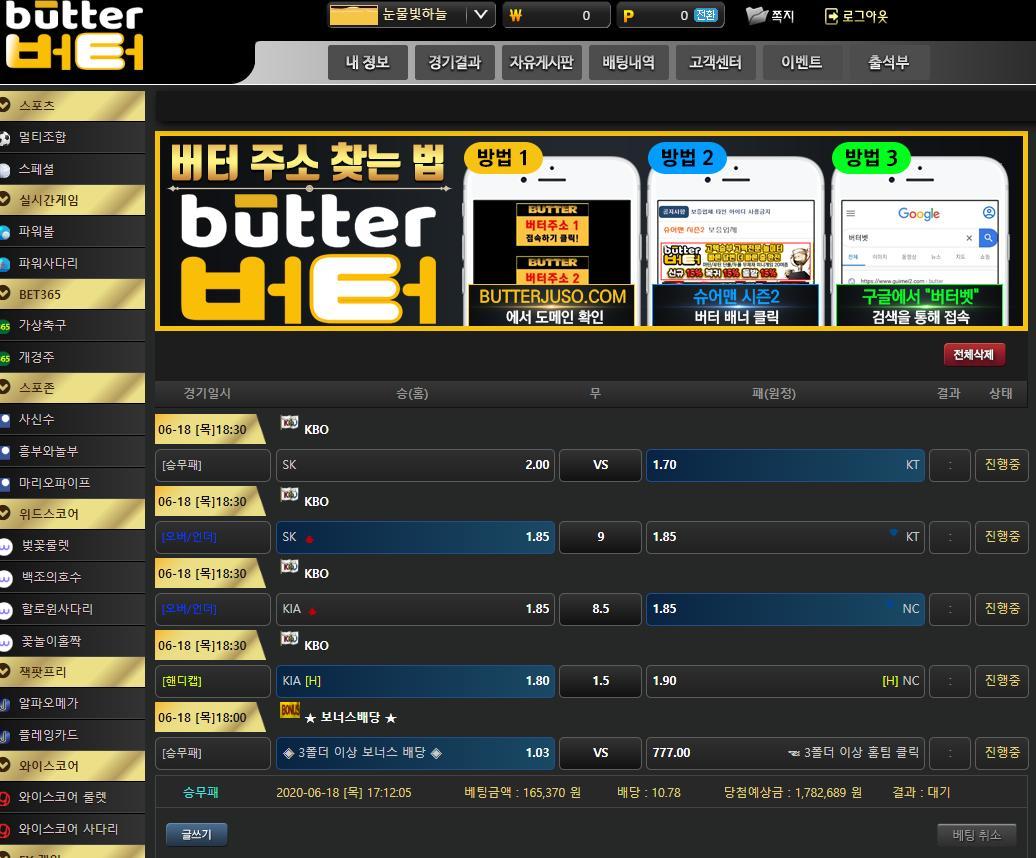1036x858 pixels.
Task: Click the soccer ball icon beside 멀티조합
Action: tap(5, 137)
